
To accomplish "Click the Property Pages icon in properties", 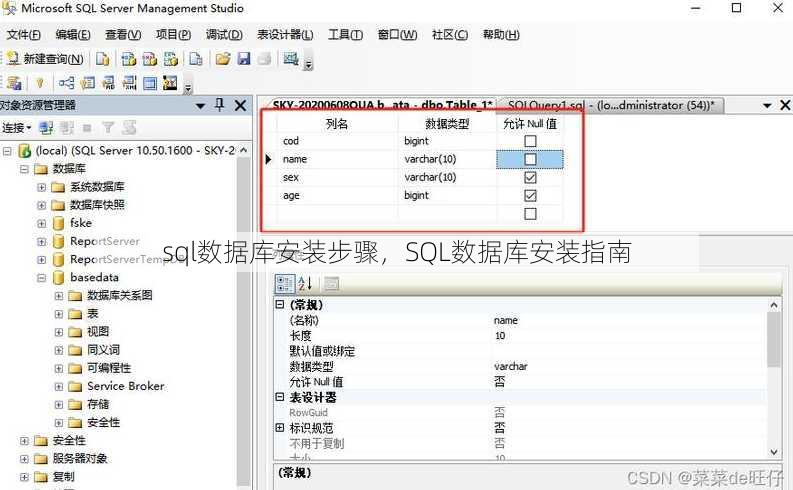I will coord(331,284).
